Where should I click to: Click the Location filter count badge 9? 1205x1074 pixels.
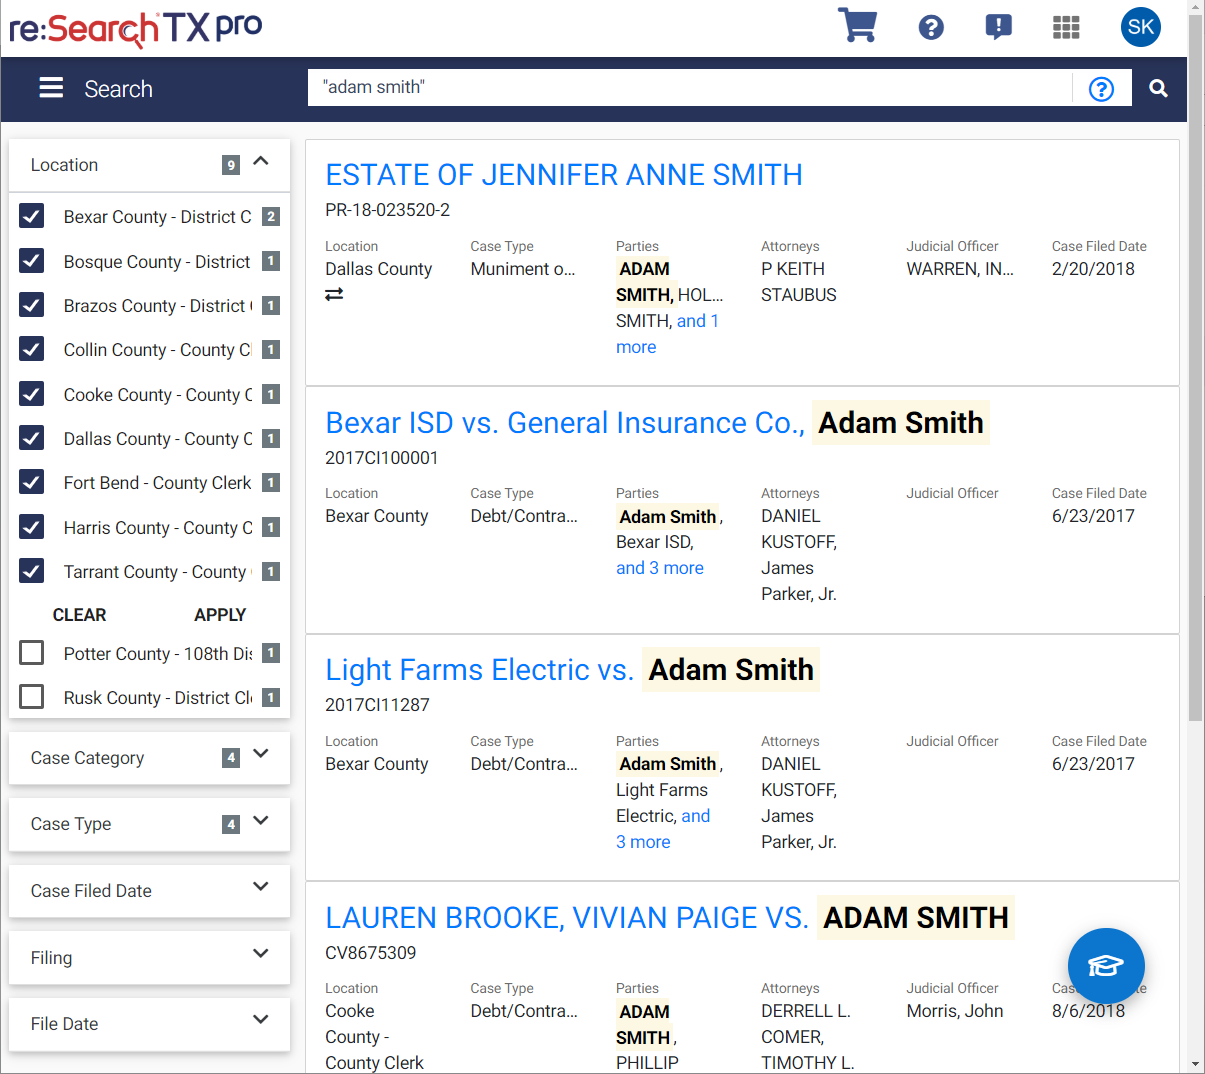click(x=231, y=165)
